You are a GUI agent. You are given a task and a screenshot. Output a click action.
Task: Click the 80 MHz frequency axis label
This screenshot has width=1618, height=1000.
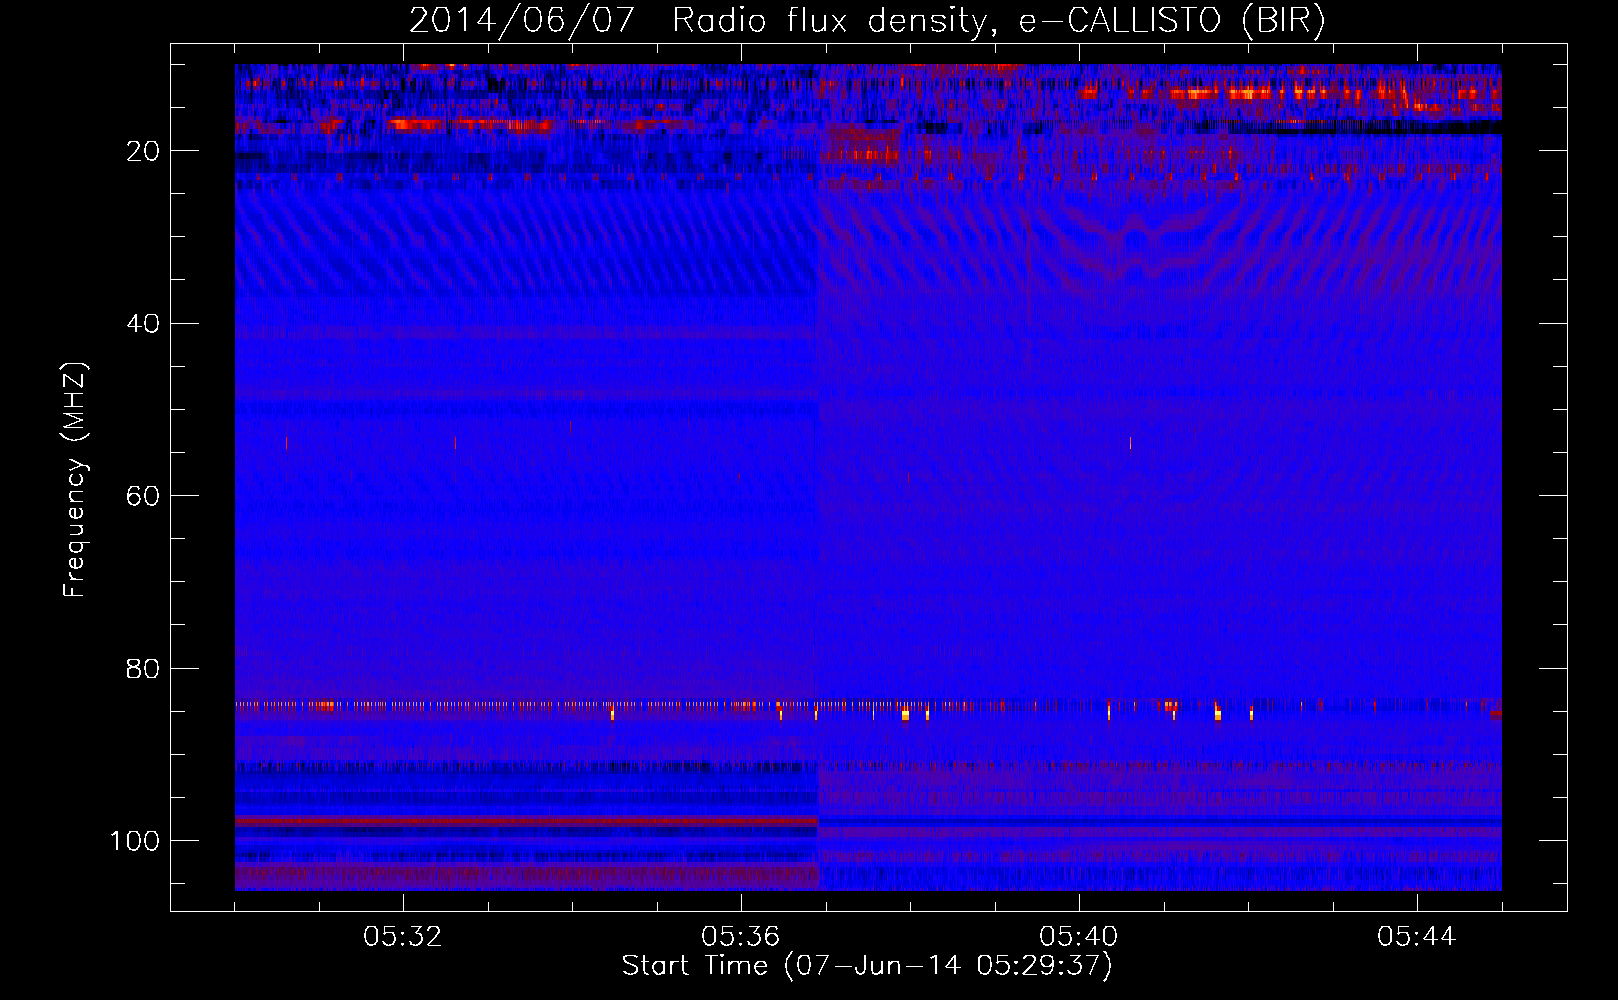[143, 668]
